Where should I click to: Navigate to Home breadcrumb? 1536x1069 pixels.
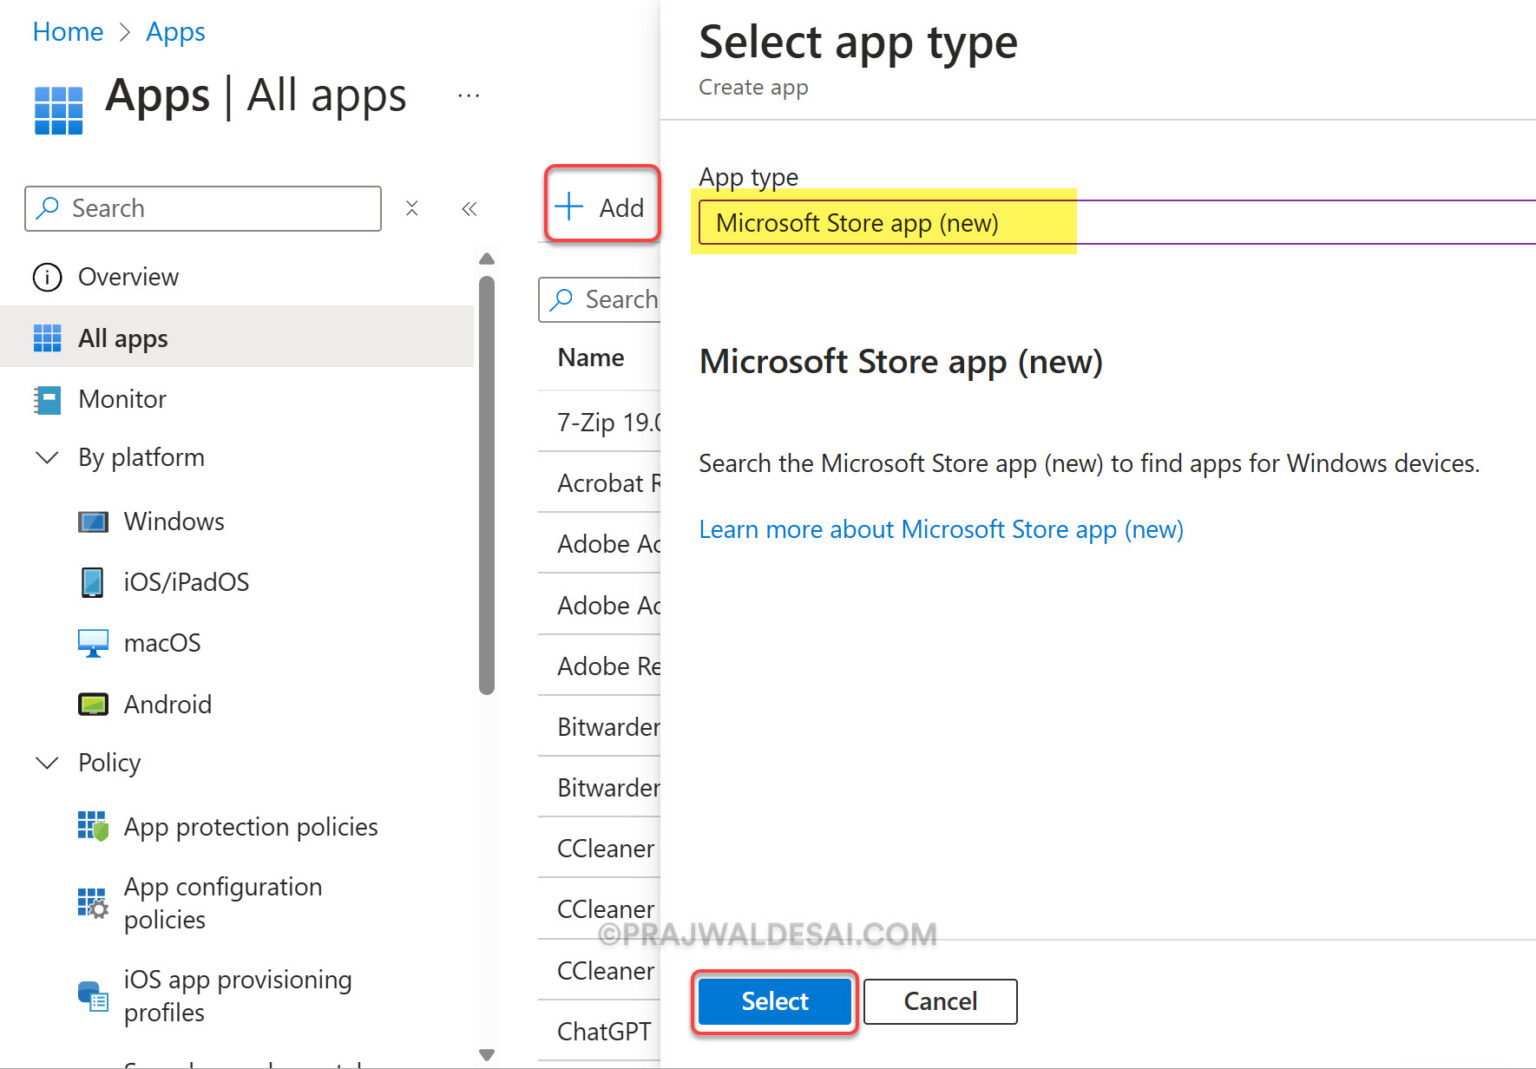pos(68,32)
